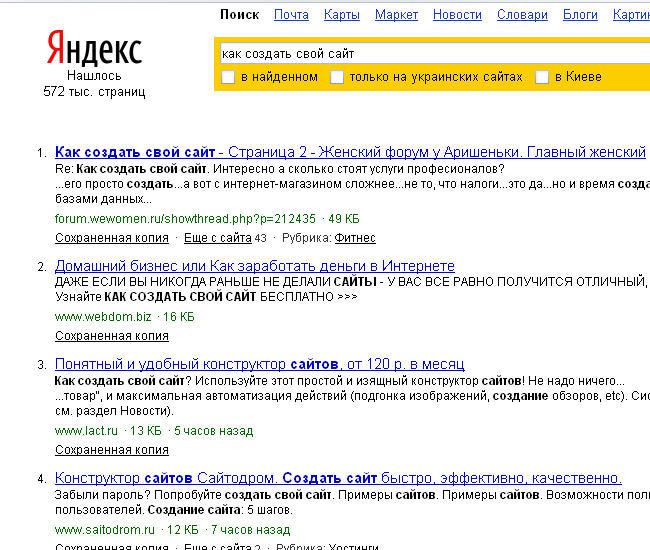Go to Блоги section

(x=580, y=15)
